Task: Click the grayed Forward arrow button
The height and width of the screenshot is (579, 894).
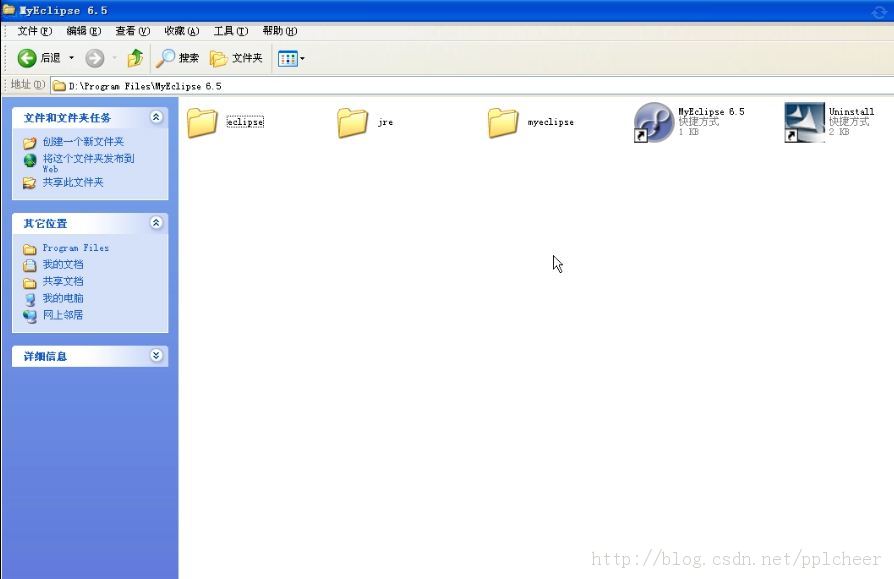Action: coord(95,58)
